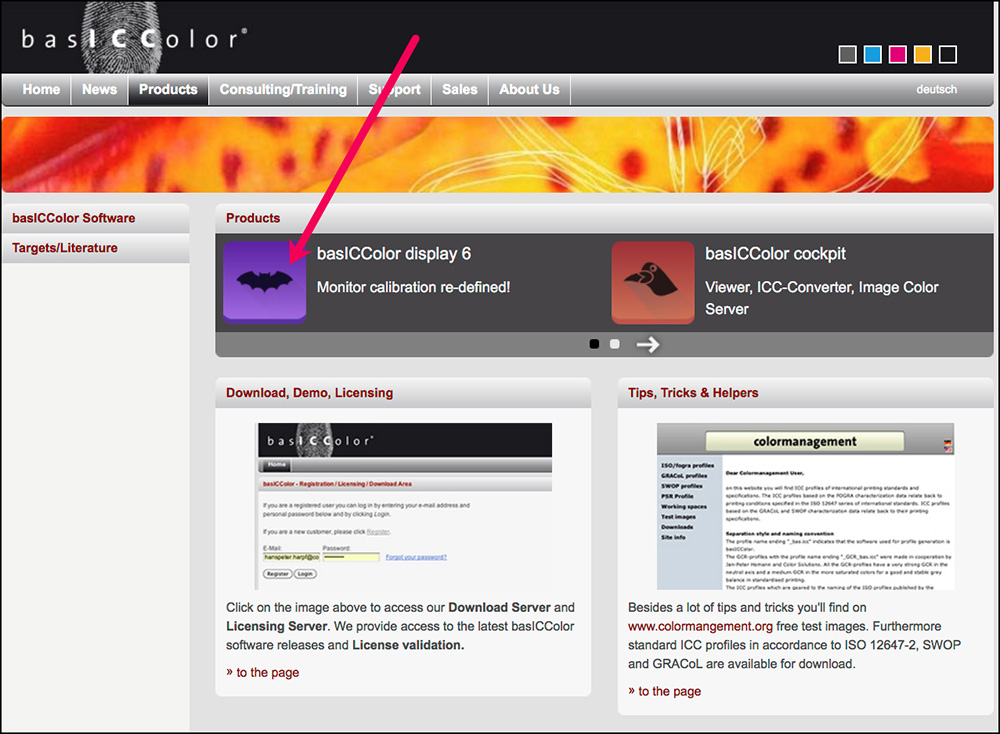The width and height of the screenshot is (1000, 734).
Task: Select the first carousel page dot
Action: pyautogui.click(x=594, y=344)
